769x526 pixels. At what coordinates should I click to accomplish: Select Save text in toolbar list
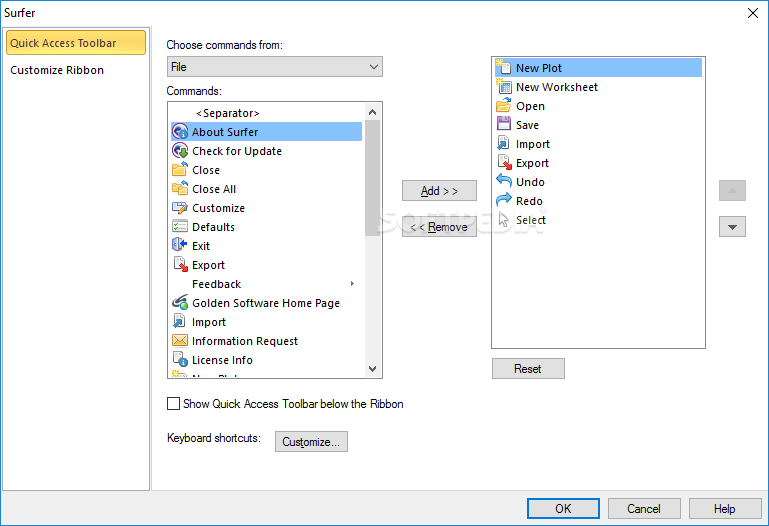point(527,125)
